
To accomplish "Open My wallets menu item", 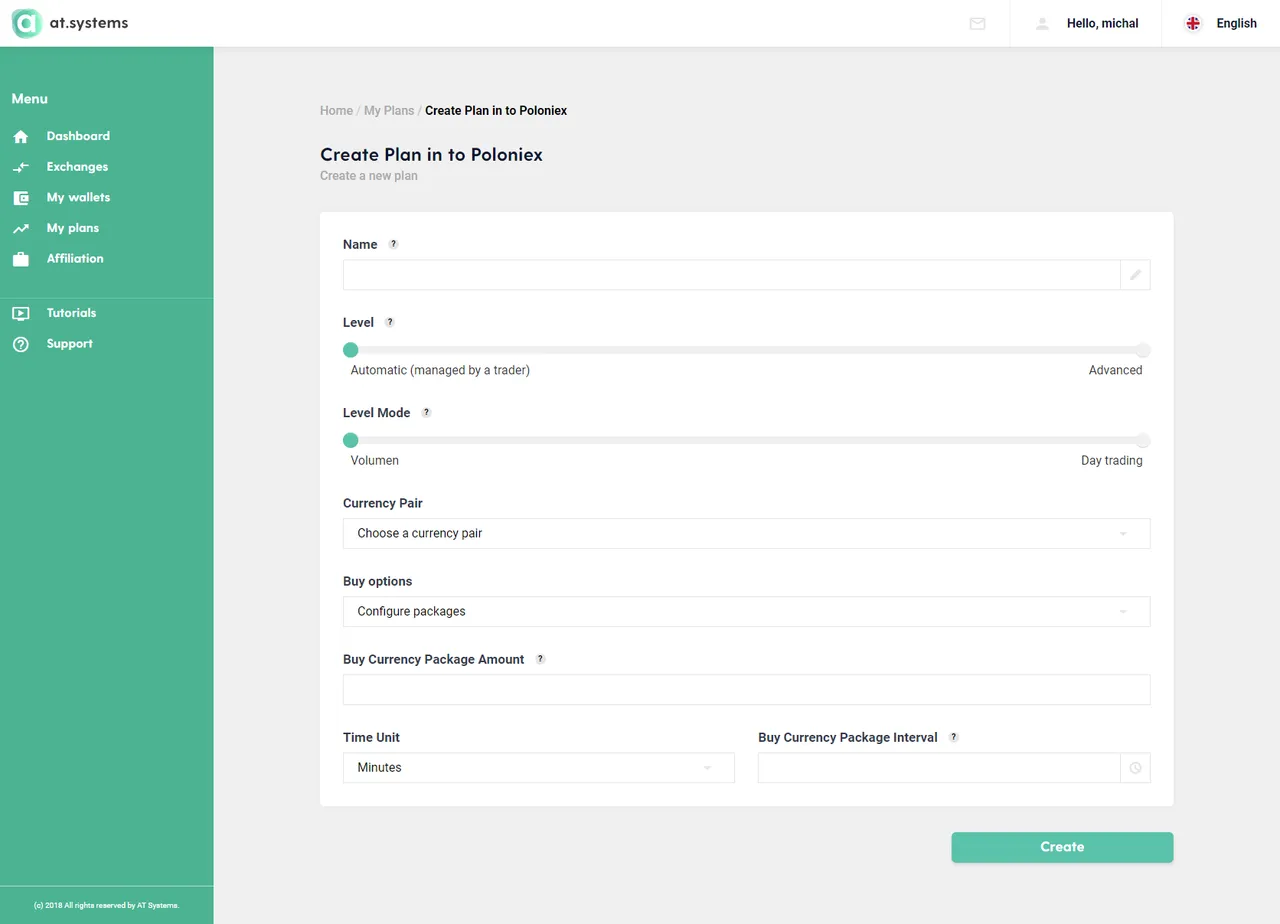I will (x=78, y=198).
